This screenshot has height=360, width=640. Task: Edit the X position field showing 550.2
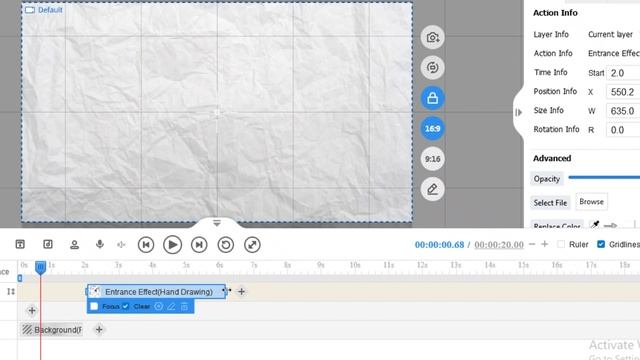click(x=623, y=92)
